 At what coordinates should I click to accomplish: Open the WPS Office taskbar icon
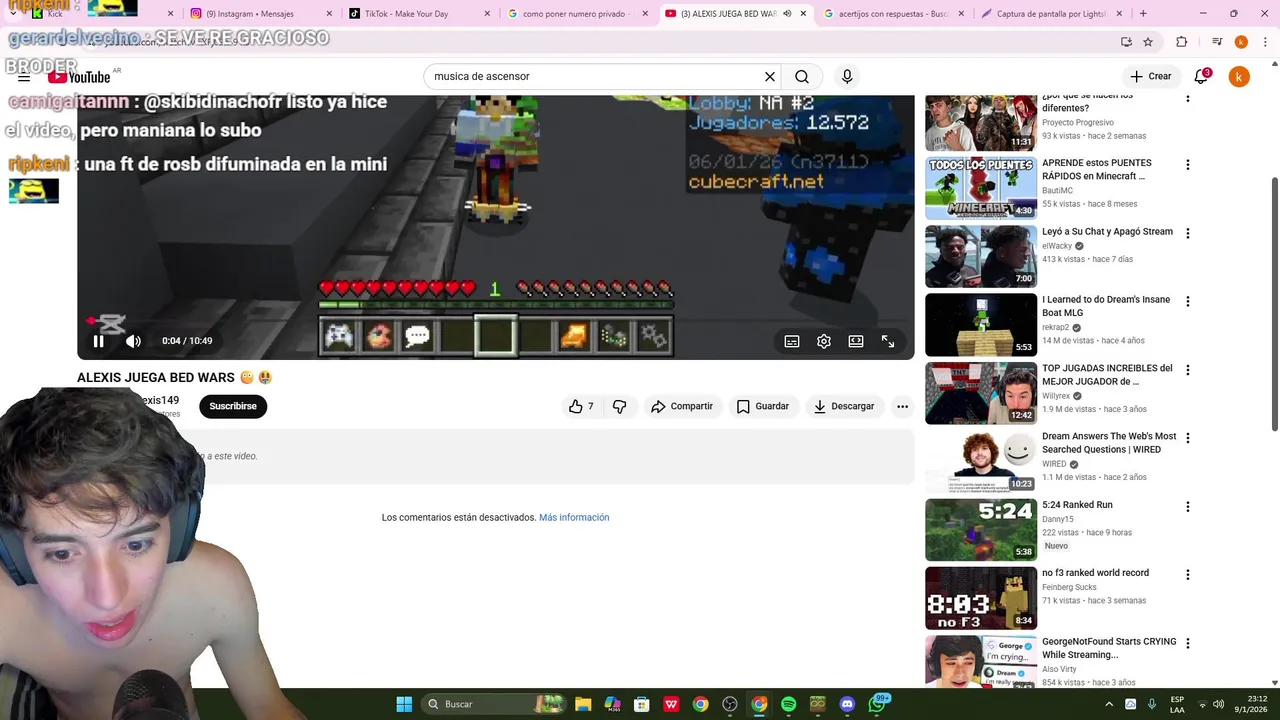pos(671,704)
